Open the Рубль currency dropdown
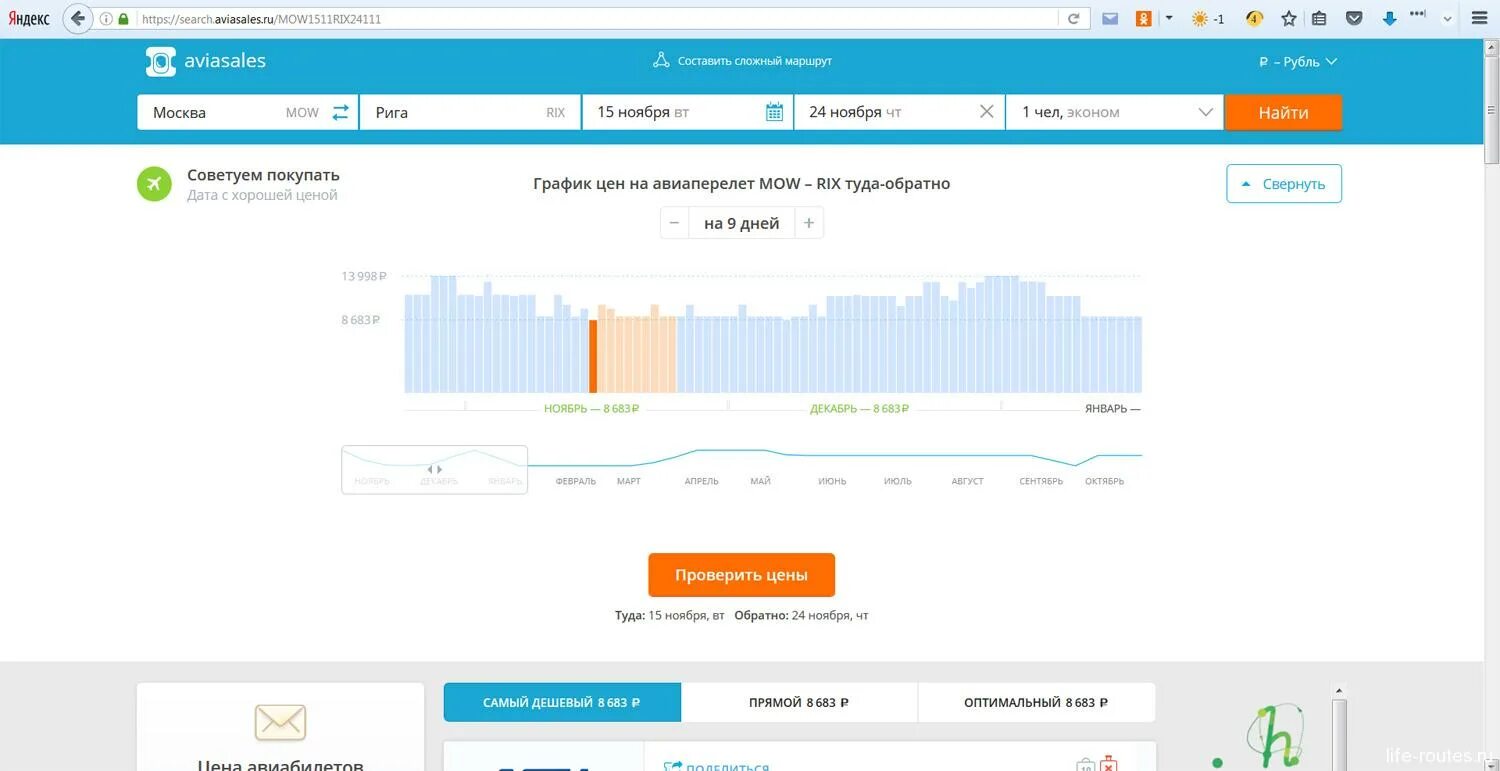1500x771 pixels. 1298,62
